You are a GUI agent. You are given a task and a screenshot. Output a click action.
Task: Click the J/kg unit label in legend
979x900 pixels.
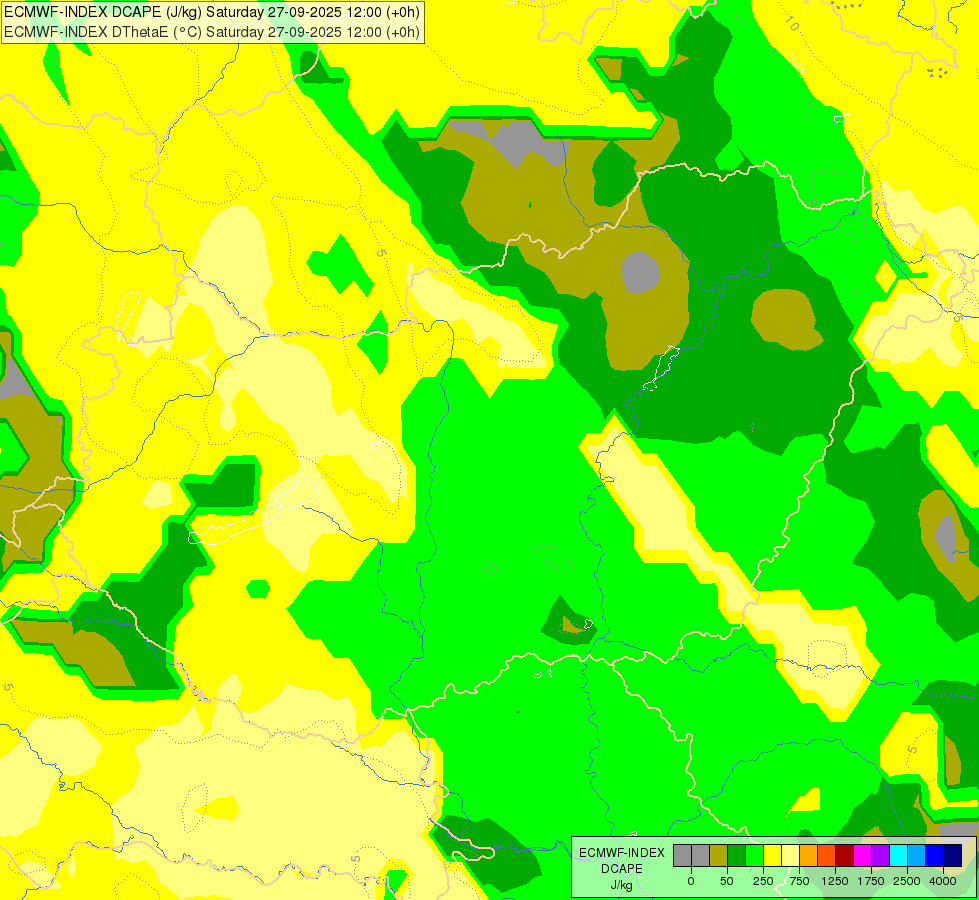click(x=622, y=885)
